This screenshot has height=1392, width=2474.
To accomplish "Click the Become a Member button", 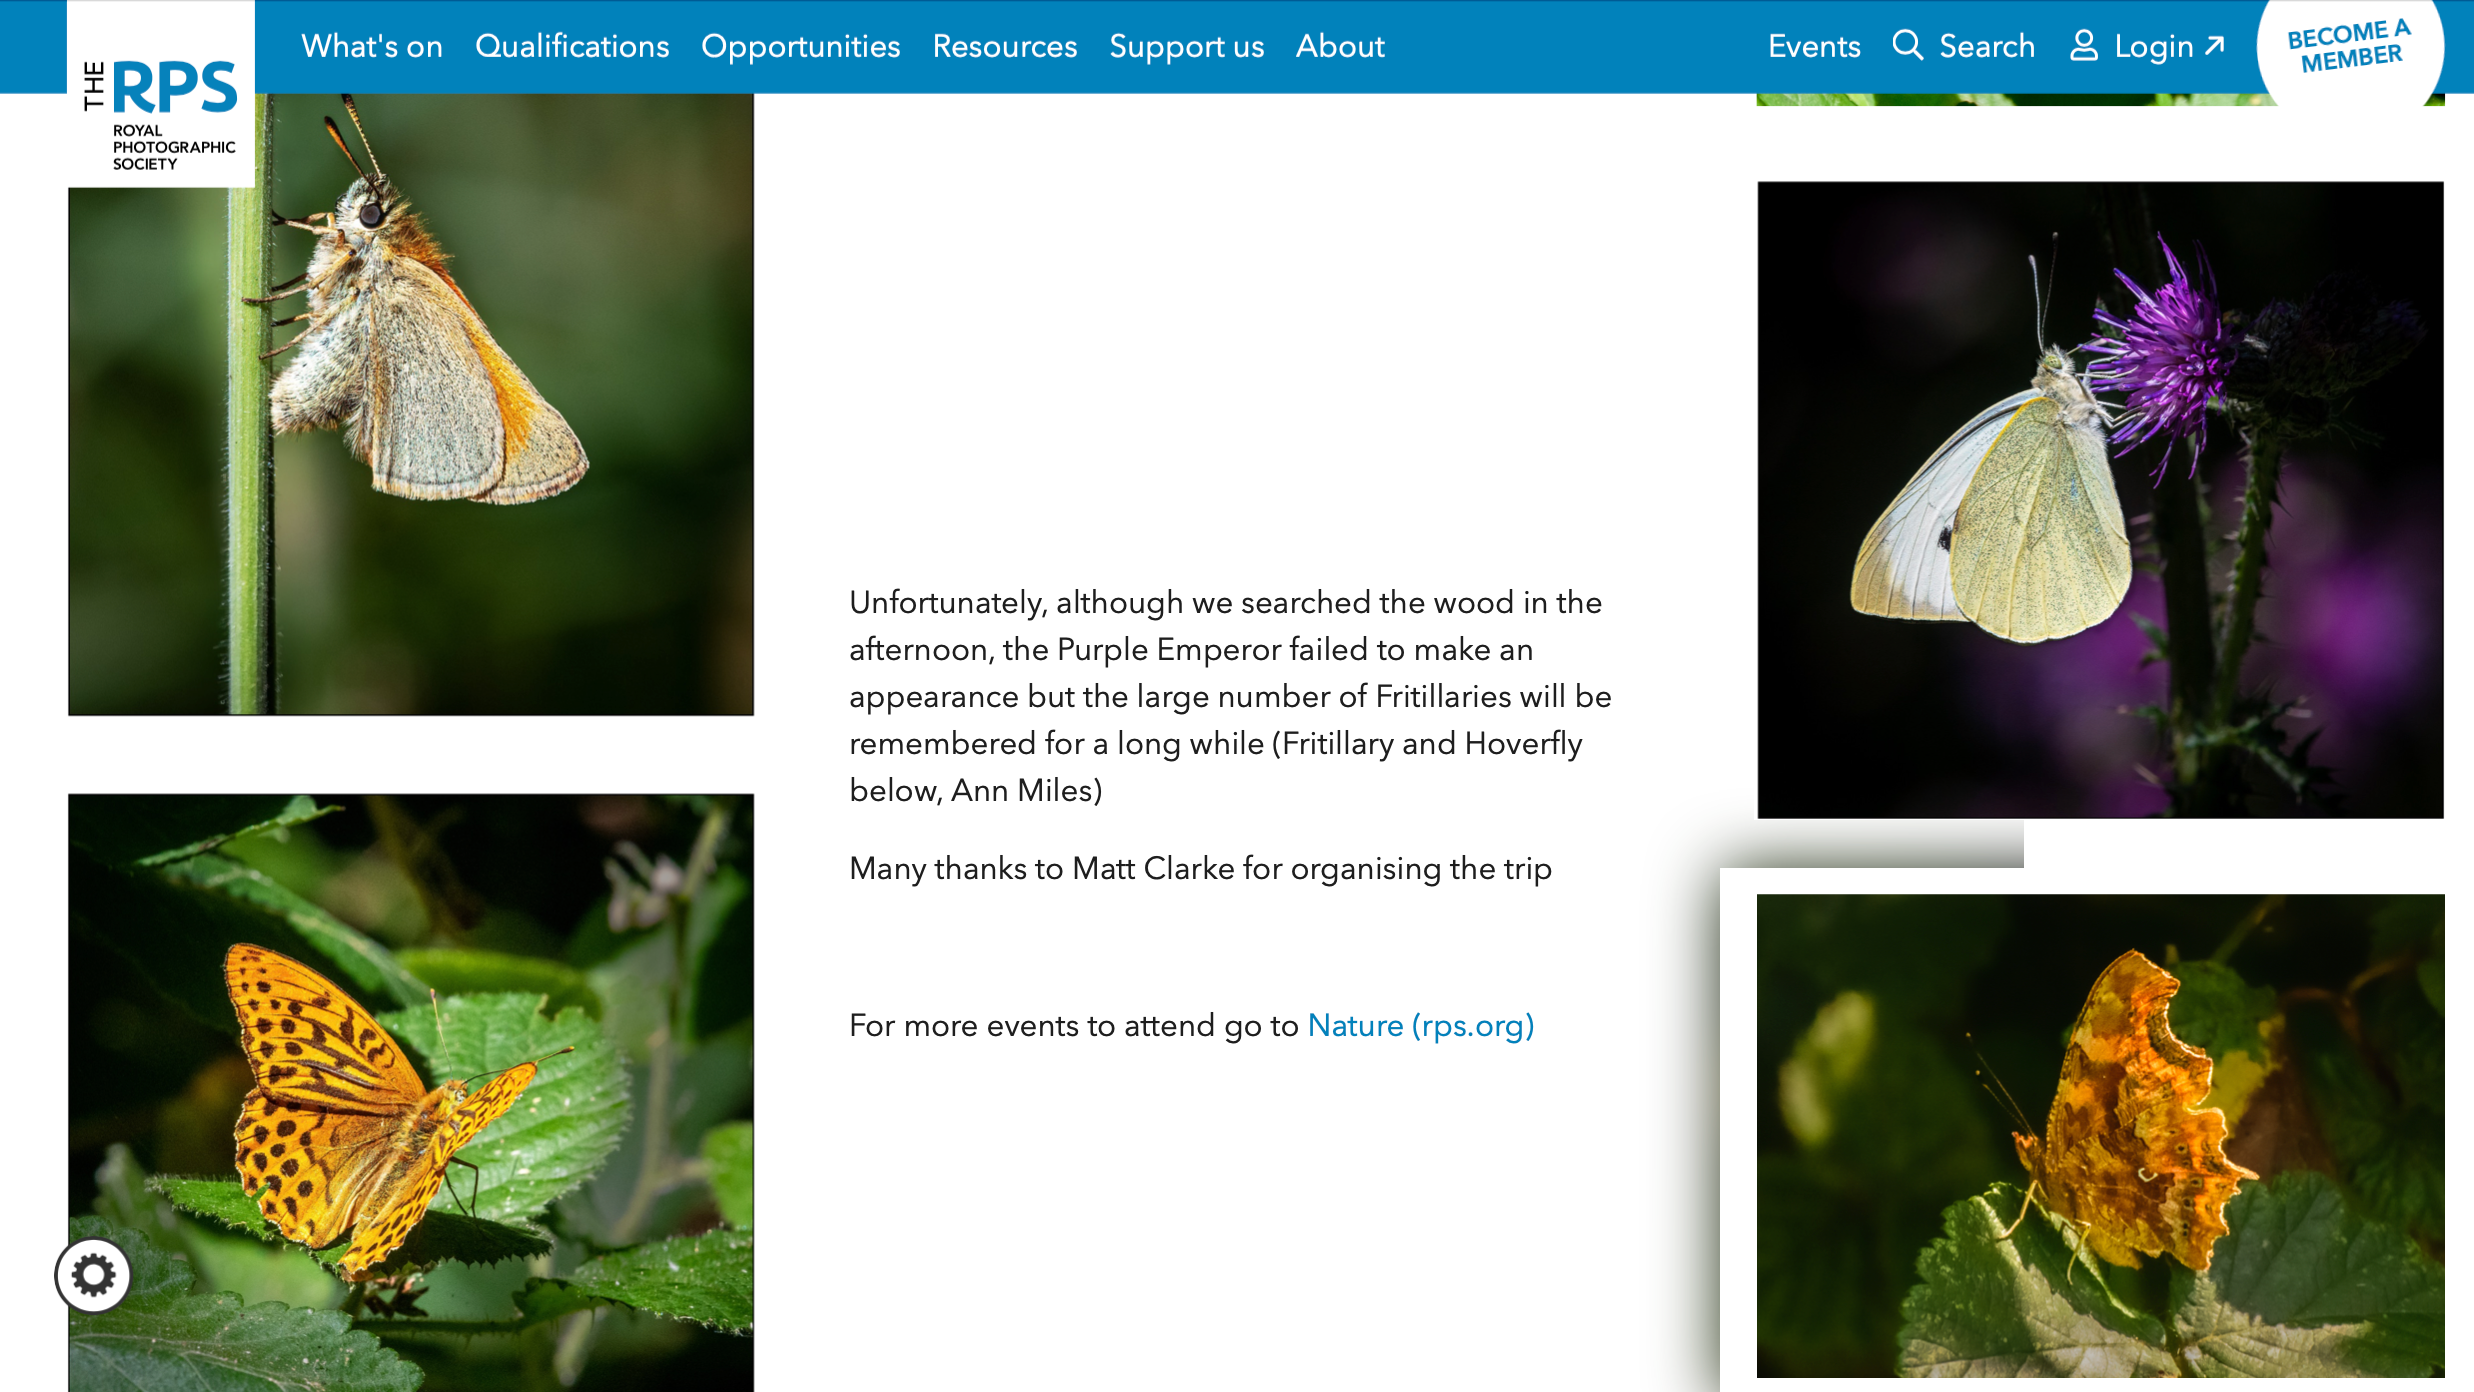I will click(x=2350, y=47).
